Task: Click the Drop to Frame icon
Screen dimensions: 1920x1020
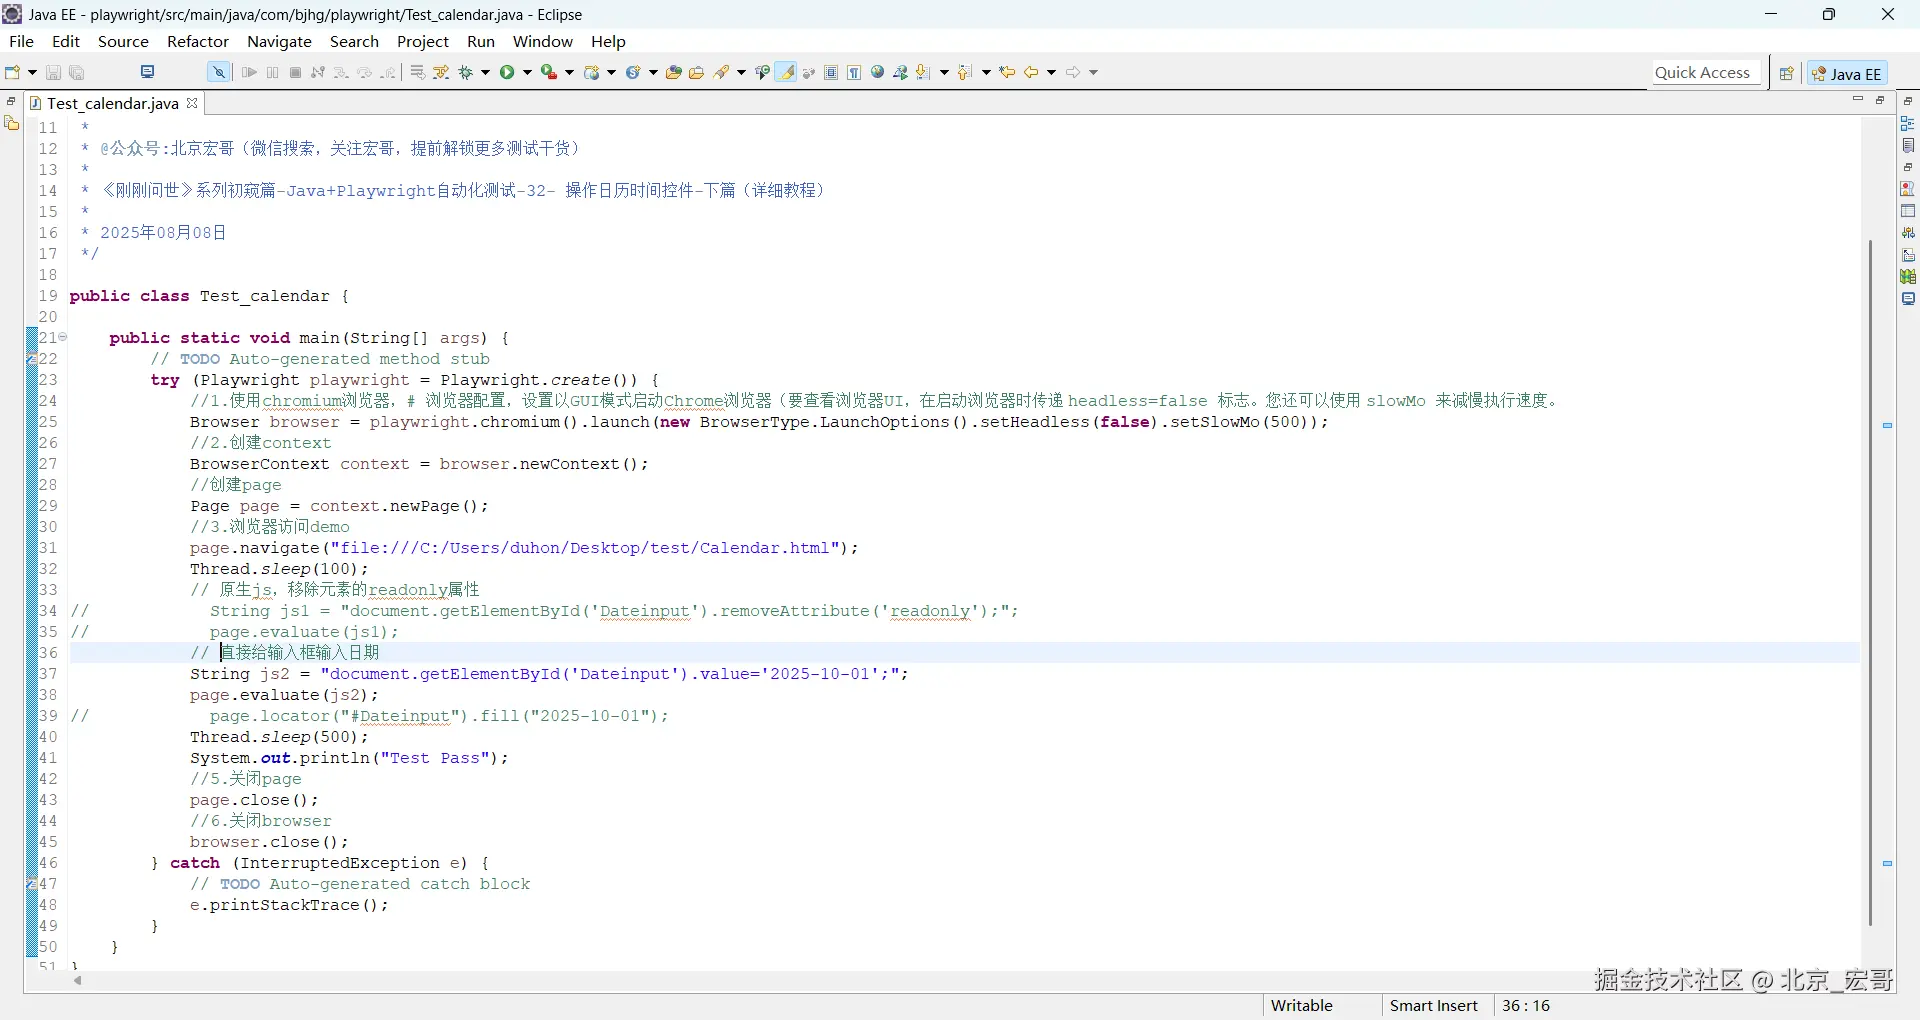Action: pyautogui.click(x=418, y=72)
